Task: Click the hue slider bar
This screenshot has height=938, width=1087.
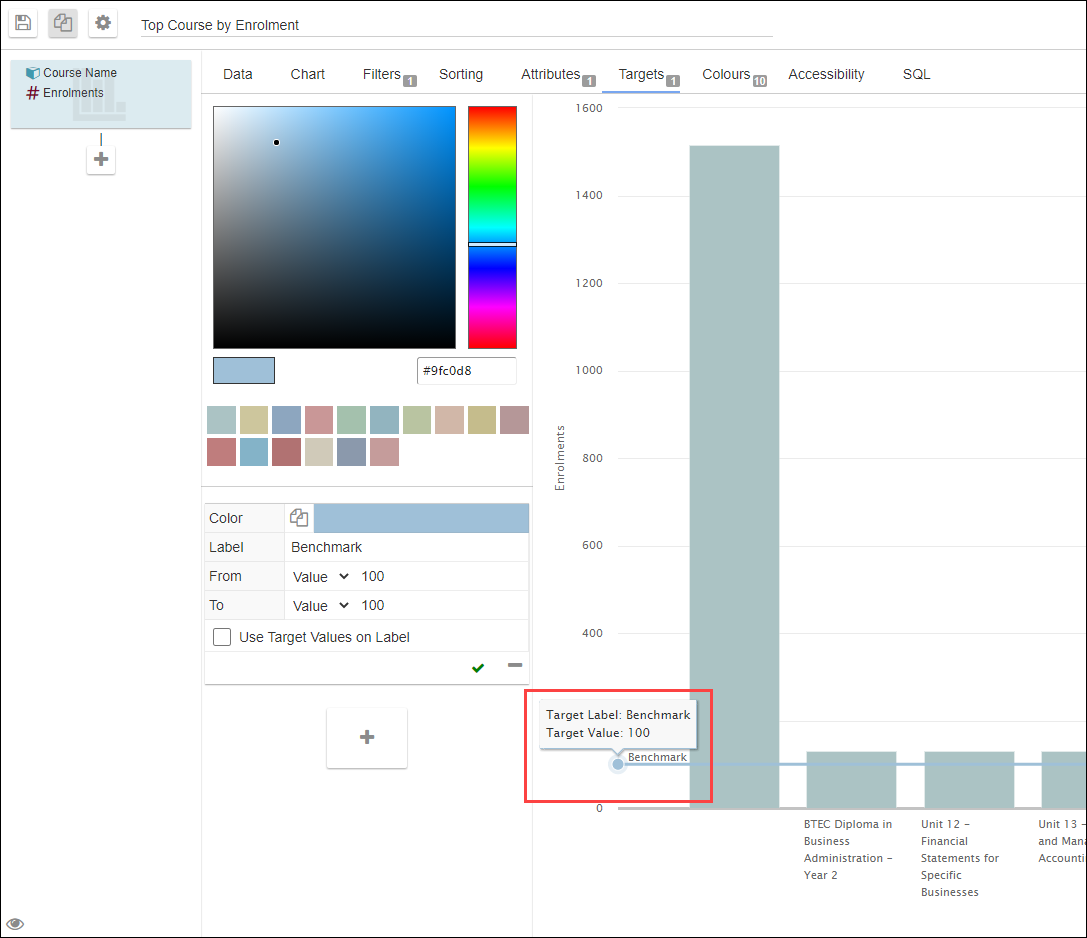Action: [492, 227]
